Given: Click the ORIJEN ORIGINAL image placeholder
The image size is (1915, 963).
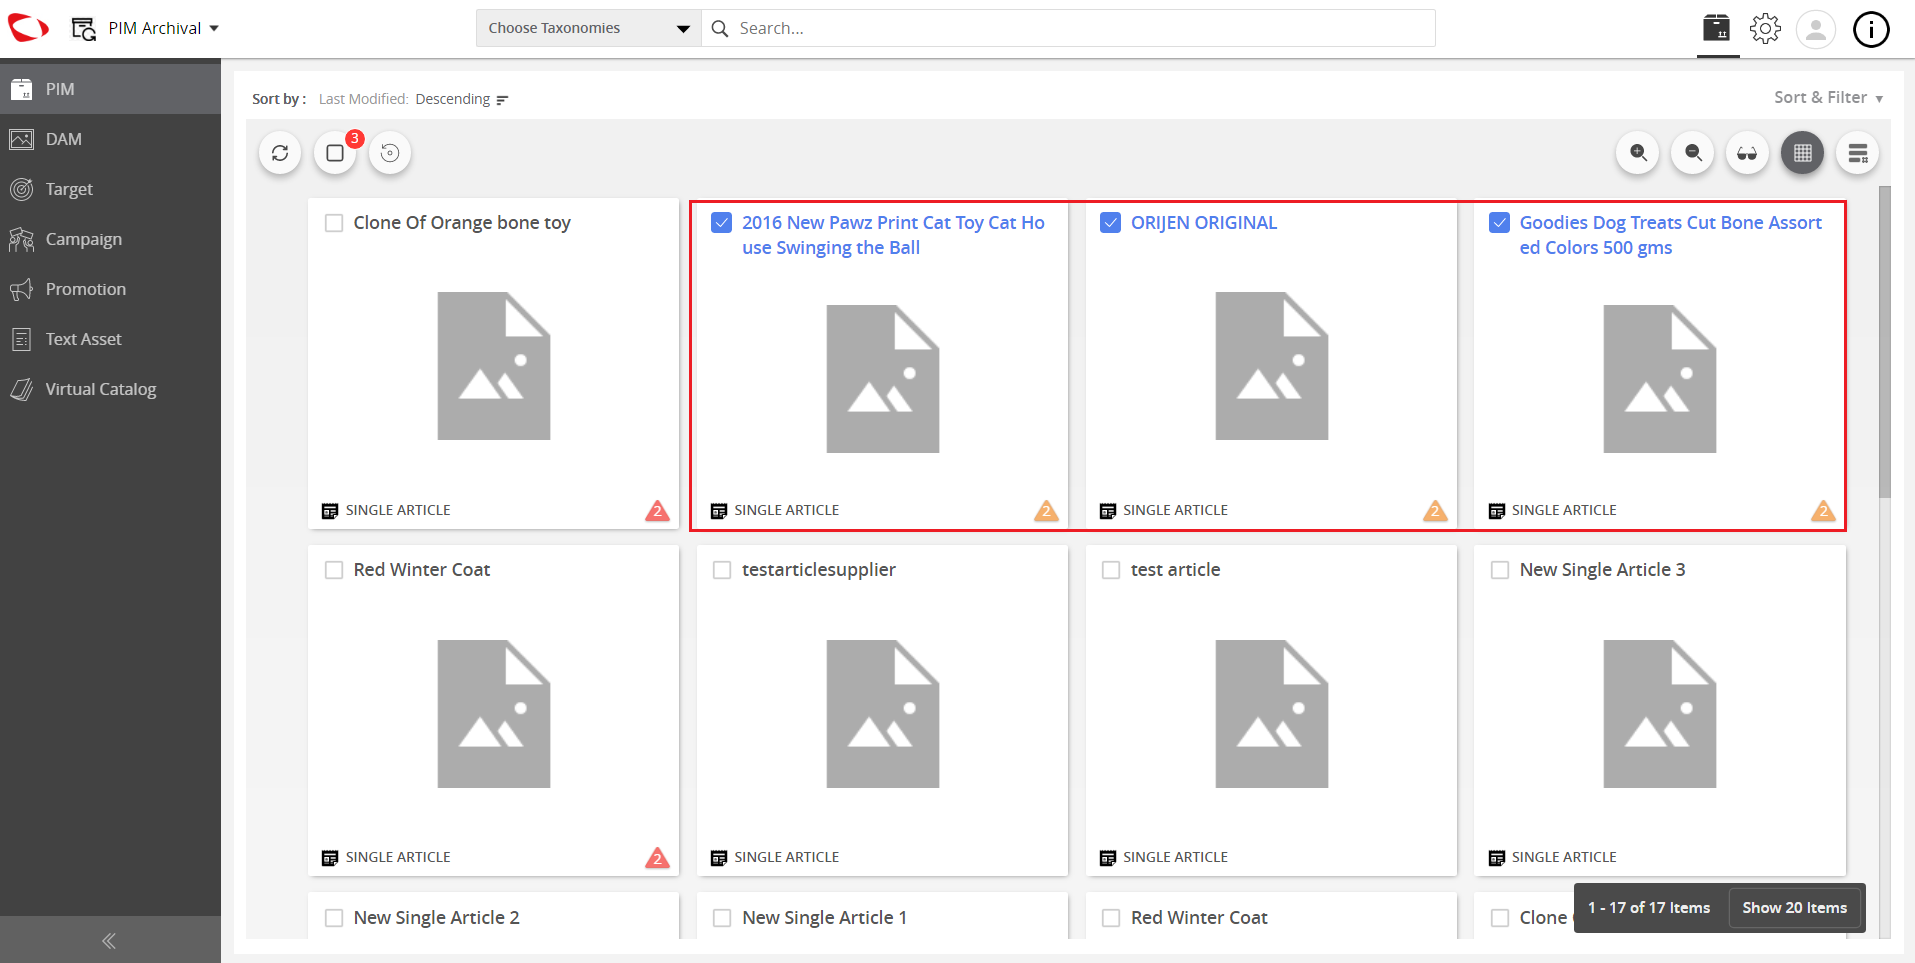Looking at the screenshot, I should coord(1272,366).
